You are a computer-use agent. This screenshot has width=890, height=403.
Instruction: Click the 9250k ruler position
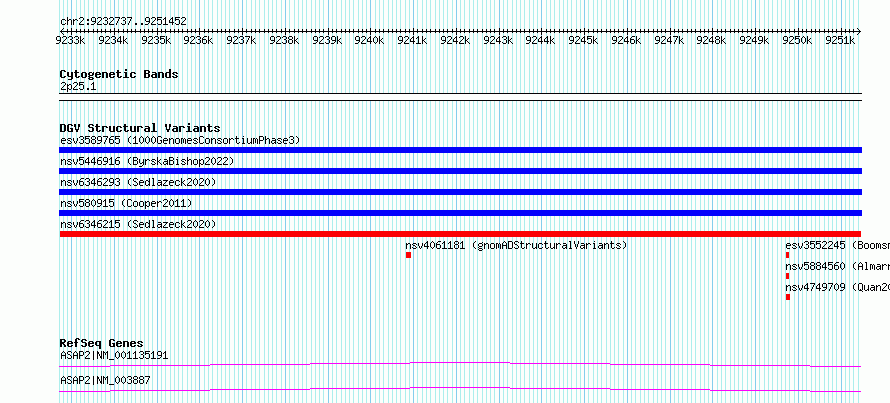[x=797, y=40]
